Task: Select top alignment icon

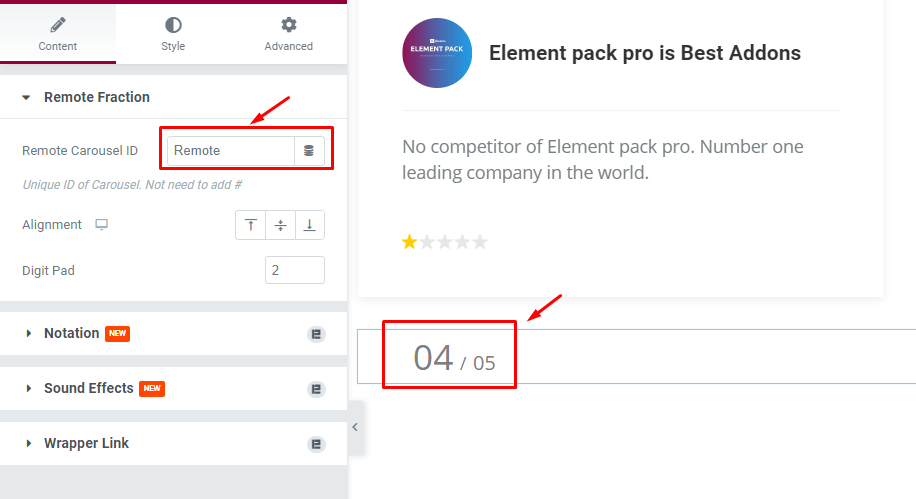Action: 251,225
